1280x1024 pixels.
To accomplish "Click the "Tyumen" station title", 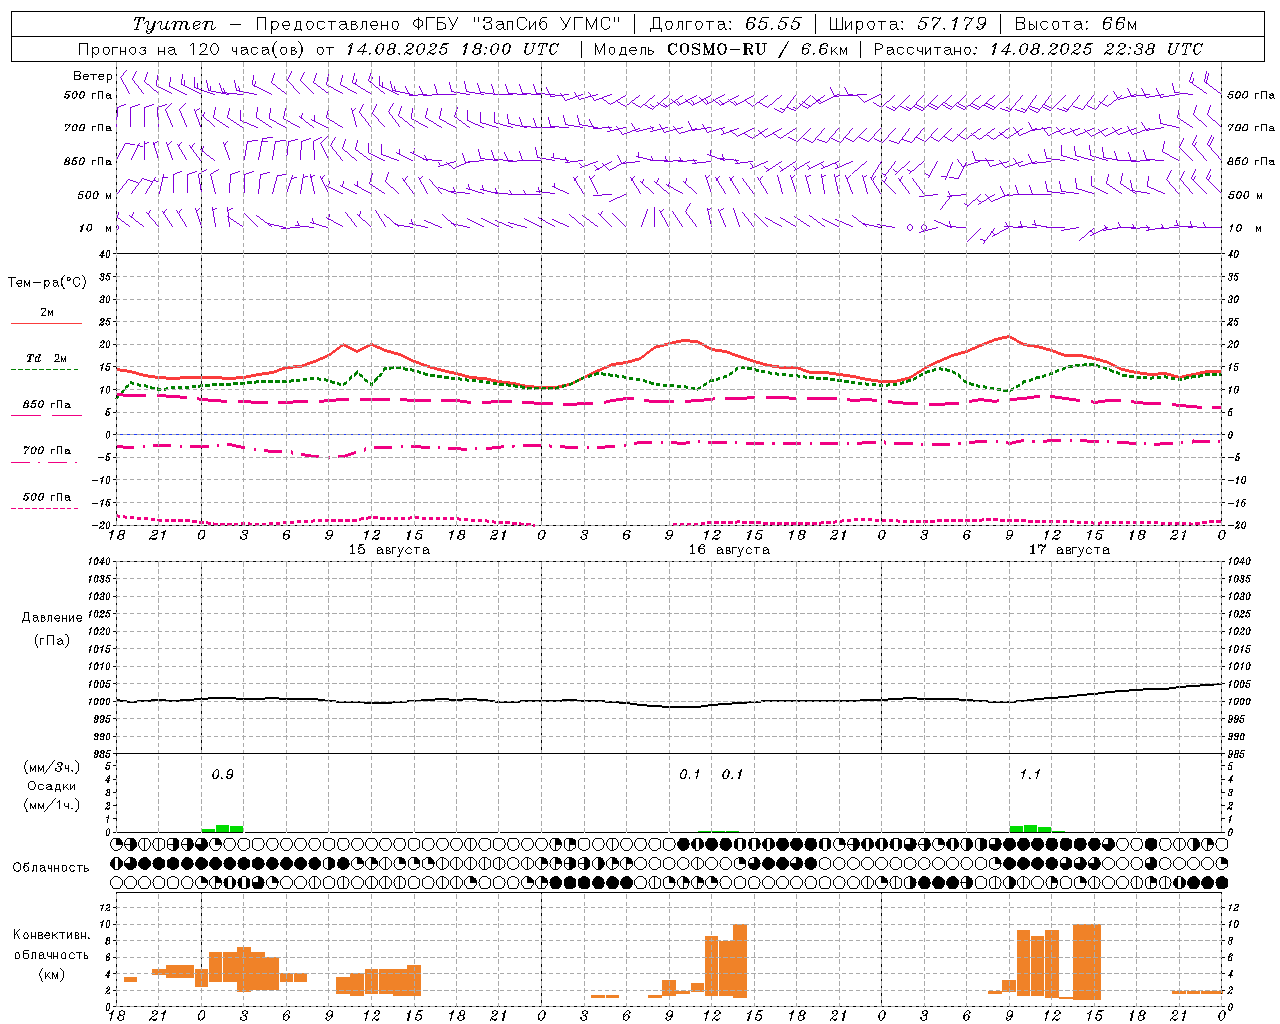I will coord(174,24).
